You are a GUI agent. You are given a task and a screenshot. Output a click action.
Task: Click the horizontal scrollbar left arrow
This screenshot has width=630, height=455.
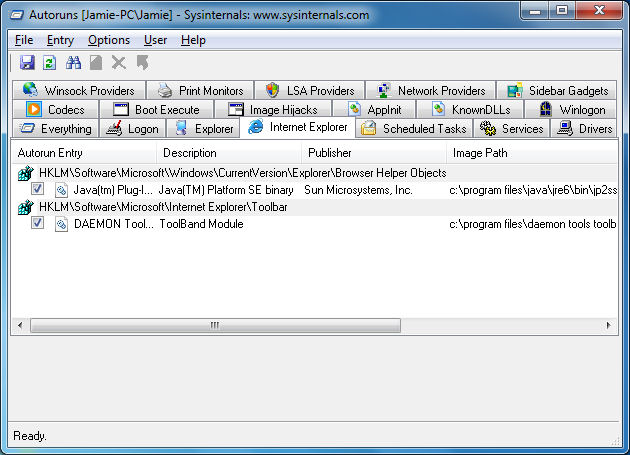click(20, 325)
